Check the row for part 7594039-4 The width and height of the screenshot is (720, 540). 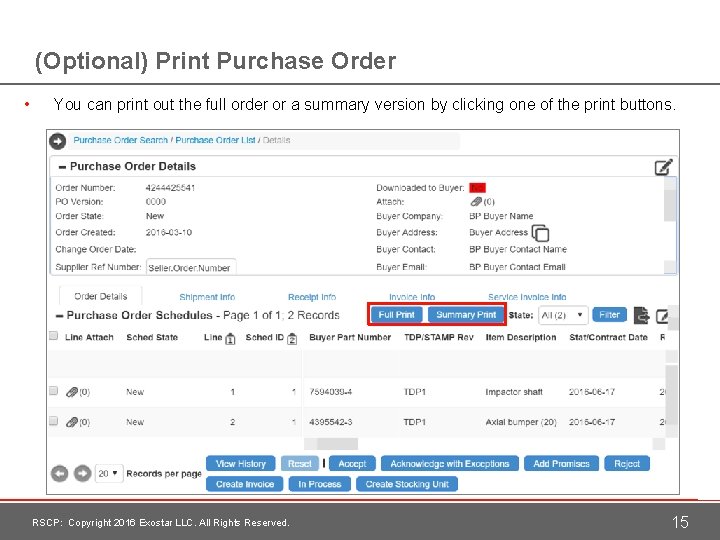click(53, 391)
